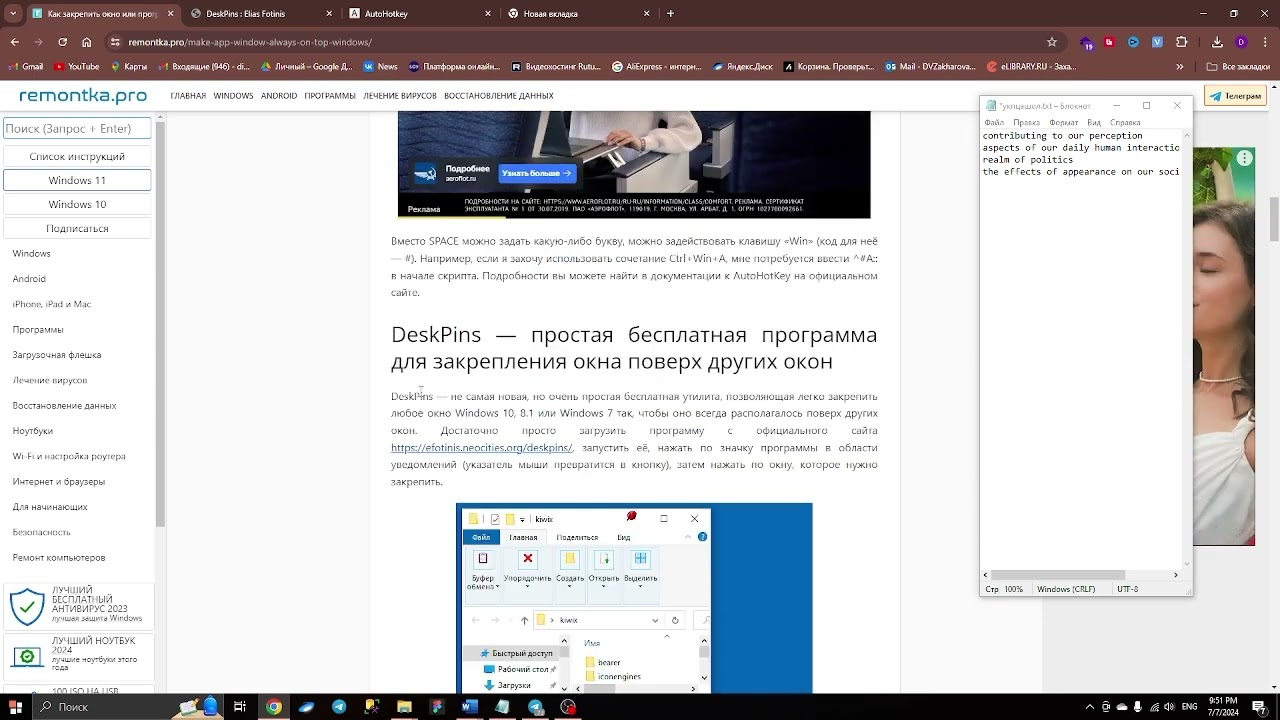Open Microsoft Word from the taskbar
The image size is (1280, 720).
470,707
